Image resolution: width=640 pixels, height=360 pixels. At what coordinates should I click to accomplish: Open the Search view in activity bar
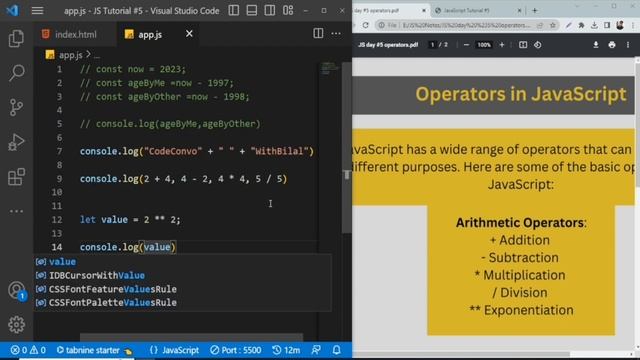click(16, 73)
